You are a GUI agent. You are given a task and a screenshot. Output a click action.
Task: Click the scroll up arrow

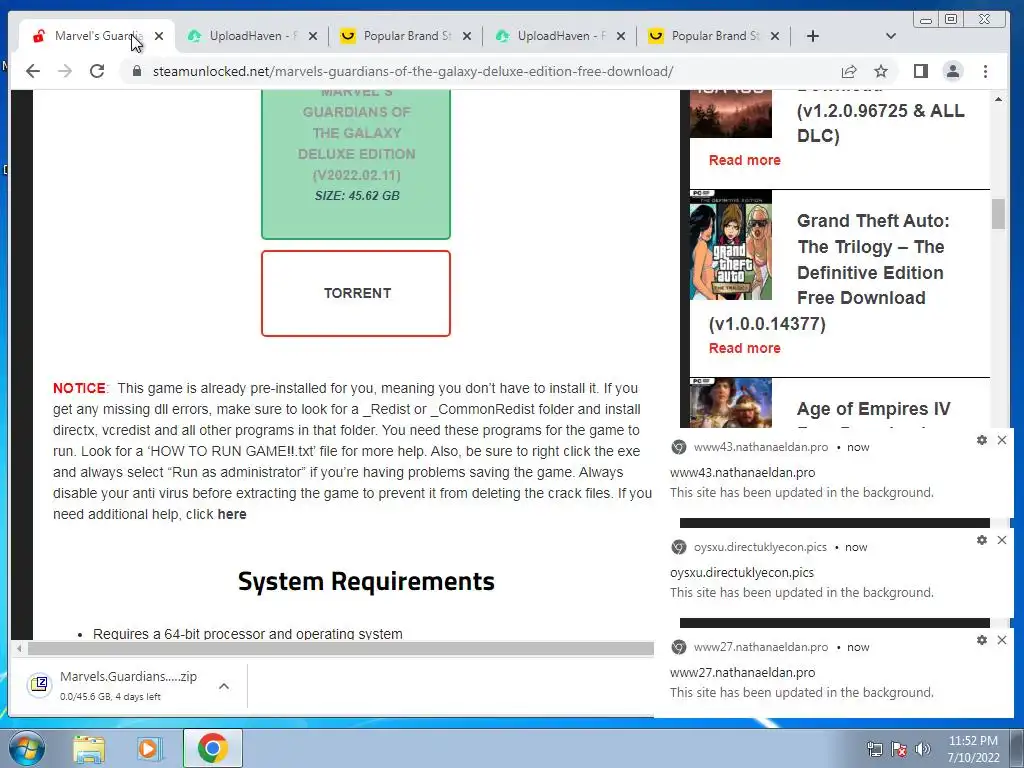pyautogui.click(x=998, y=99)
